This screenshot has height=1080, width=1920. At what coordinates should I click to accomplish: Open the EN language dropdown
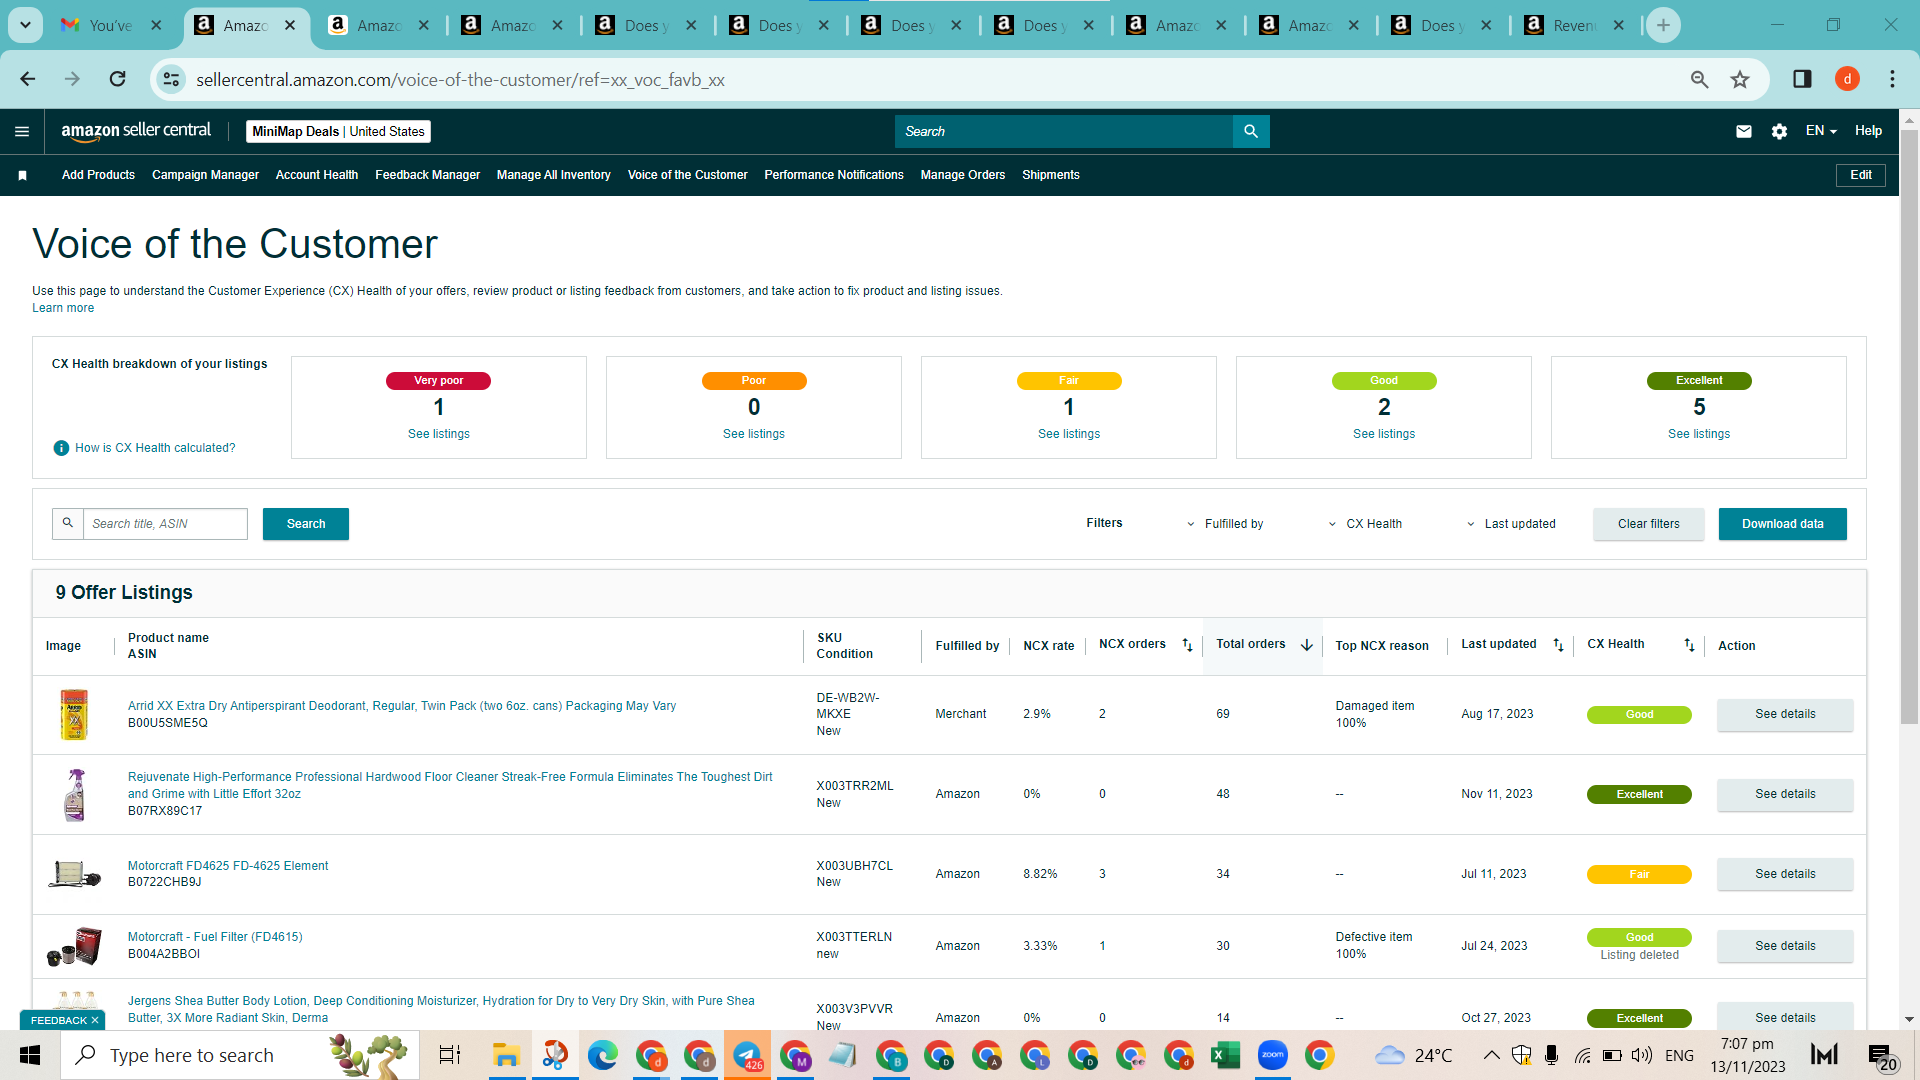point(1821,131)
